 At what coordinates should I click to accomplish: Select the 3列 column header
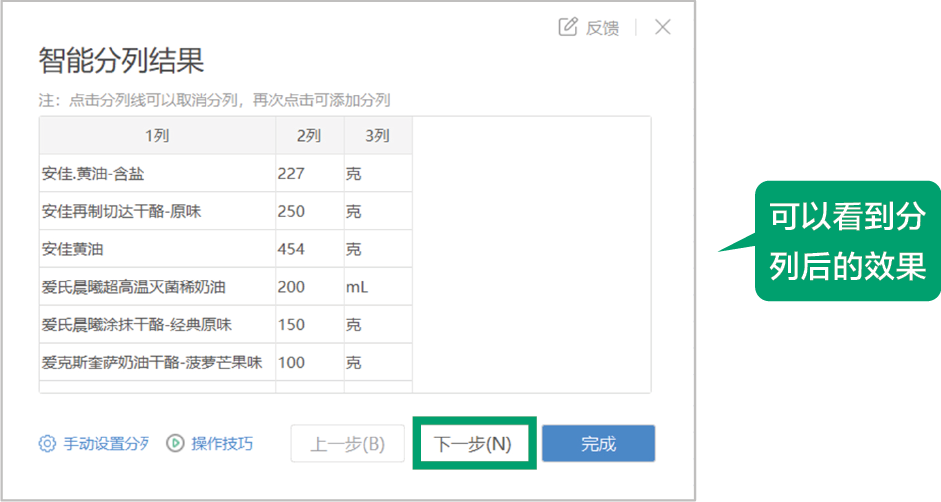pyautogui.click(x=377, y=136)
